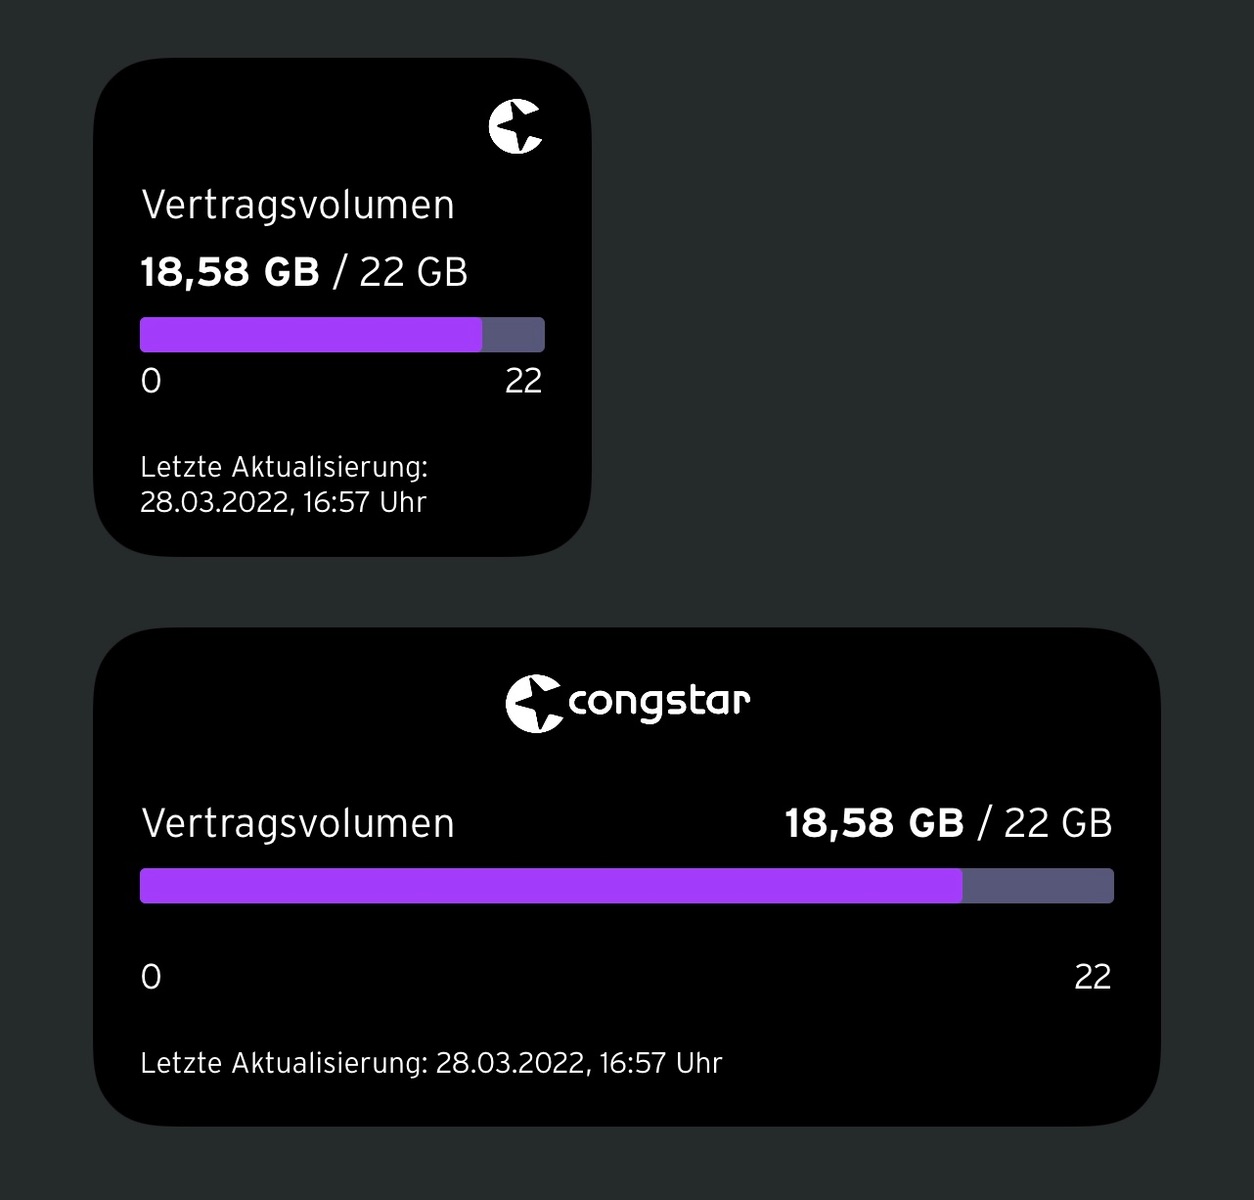Screen dimensions: 1254x1200
Task: Click the purple filled bar in the large widget
Action: coord(551,886)
